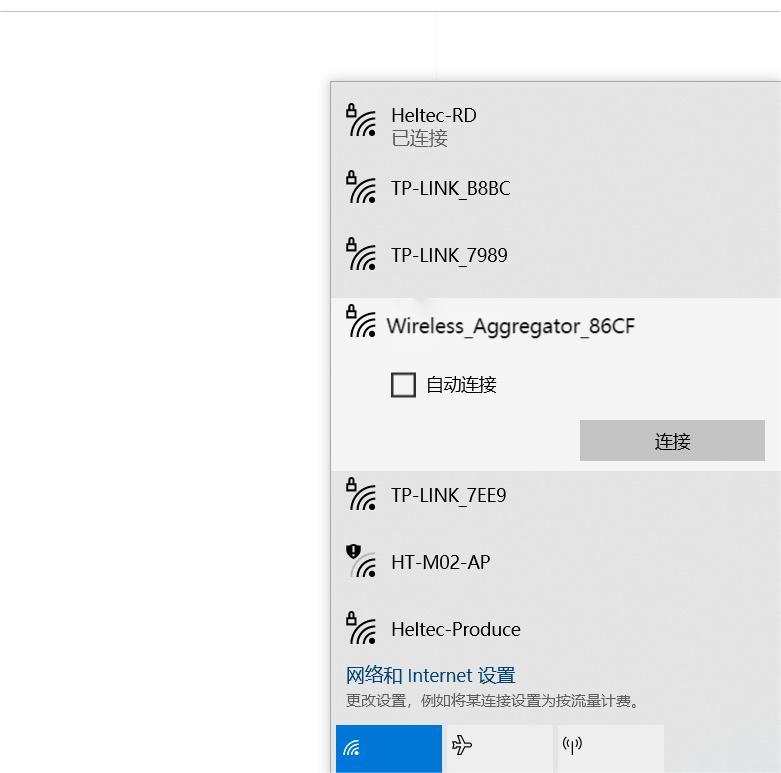The width and height of the screenshot is (781, 773).
Task: Toggle the Wi-Fi quick action tile
Action: [388, 748]
